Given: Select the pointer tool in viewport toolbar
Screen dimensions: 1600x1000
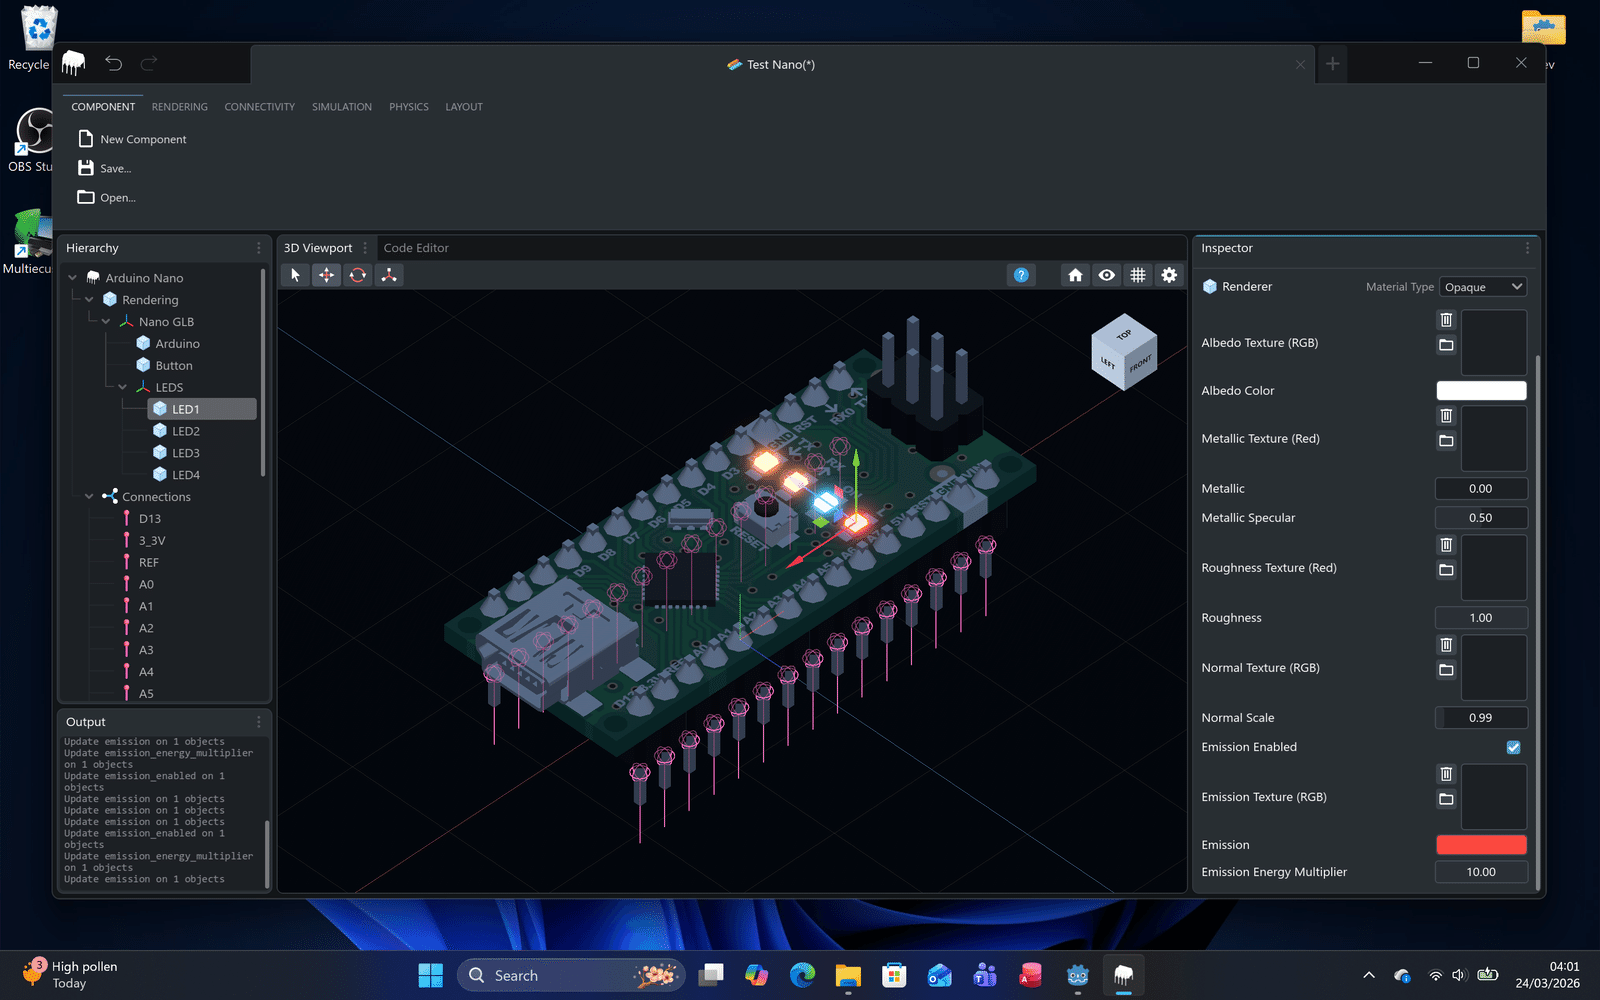Looking at the screenshot, I should 295,275.
